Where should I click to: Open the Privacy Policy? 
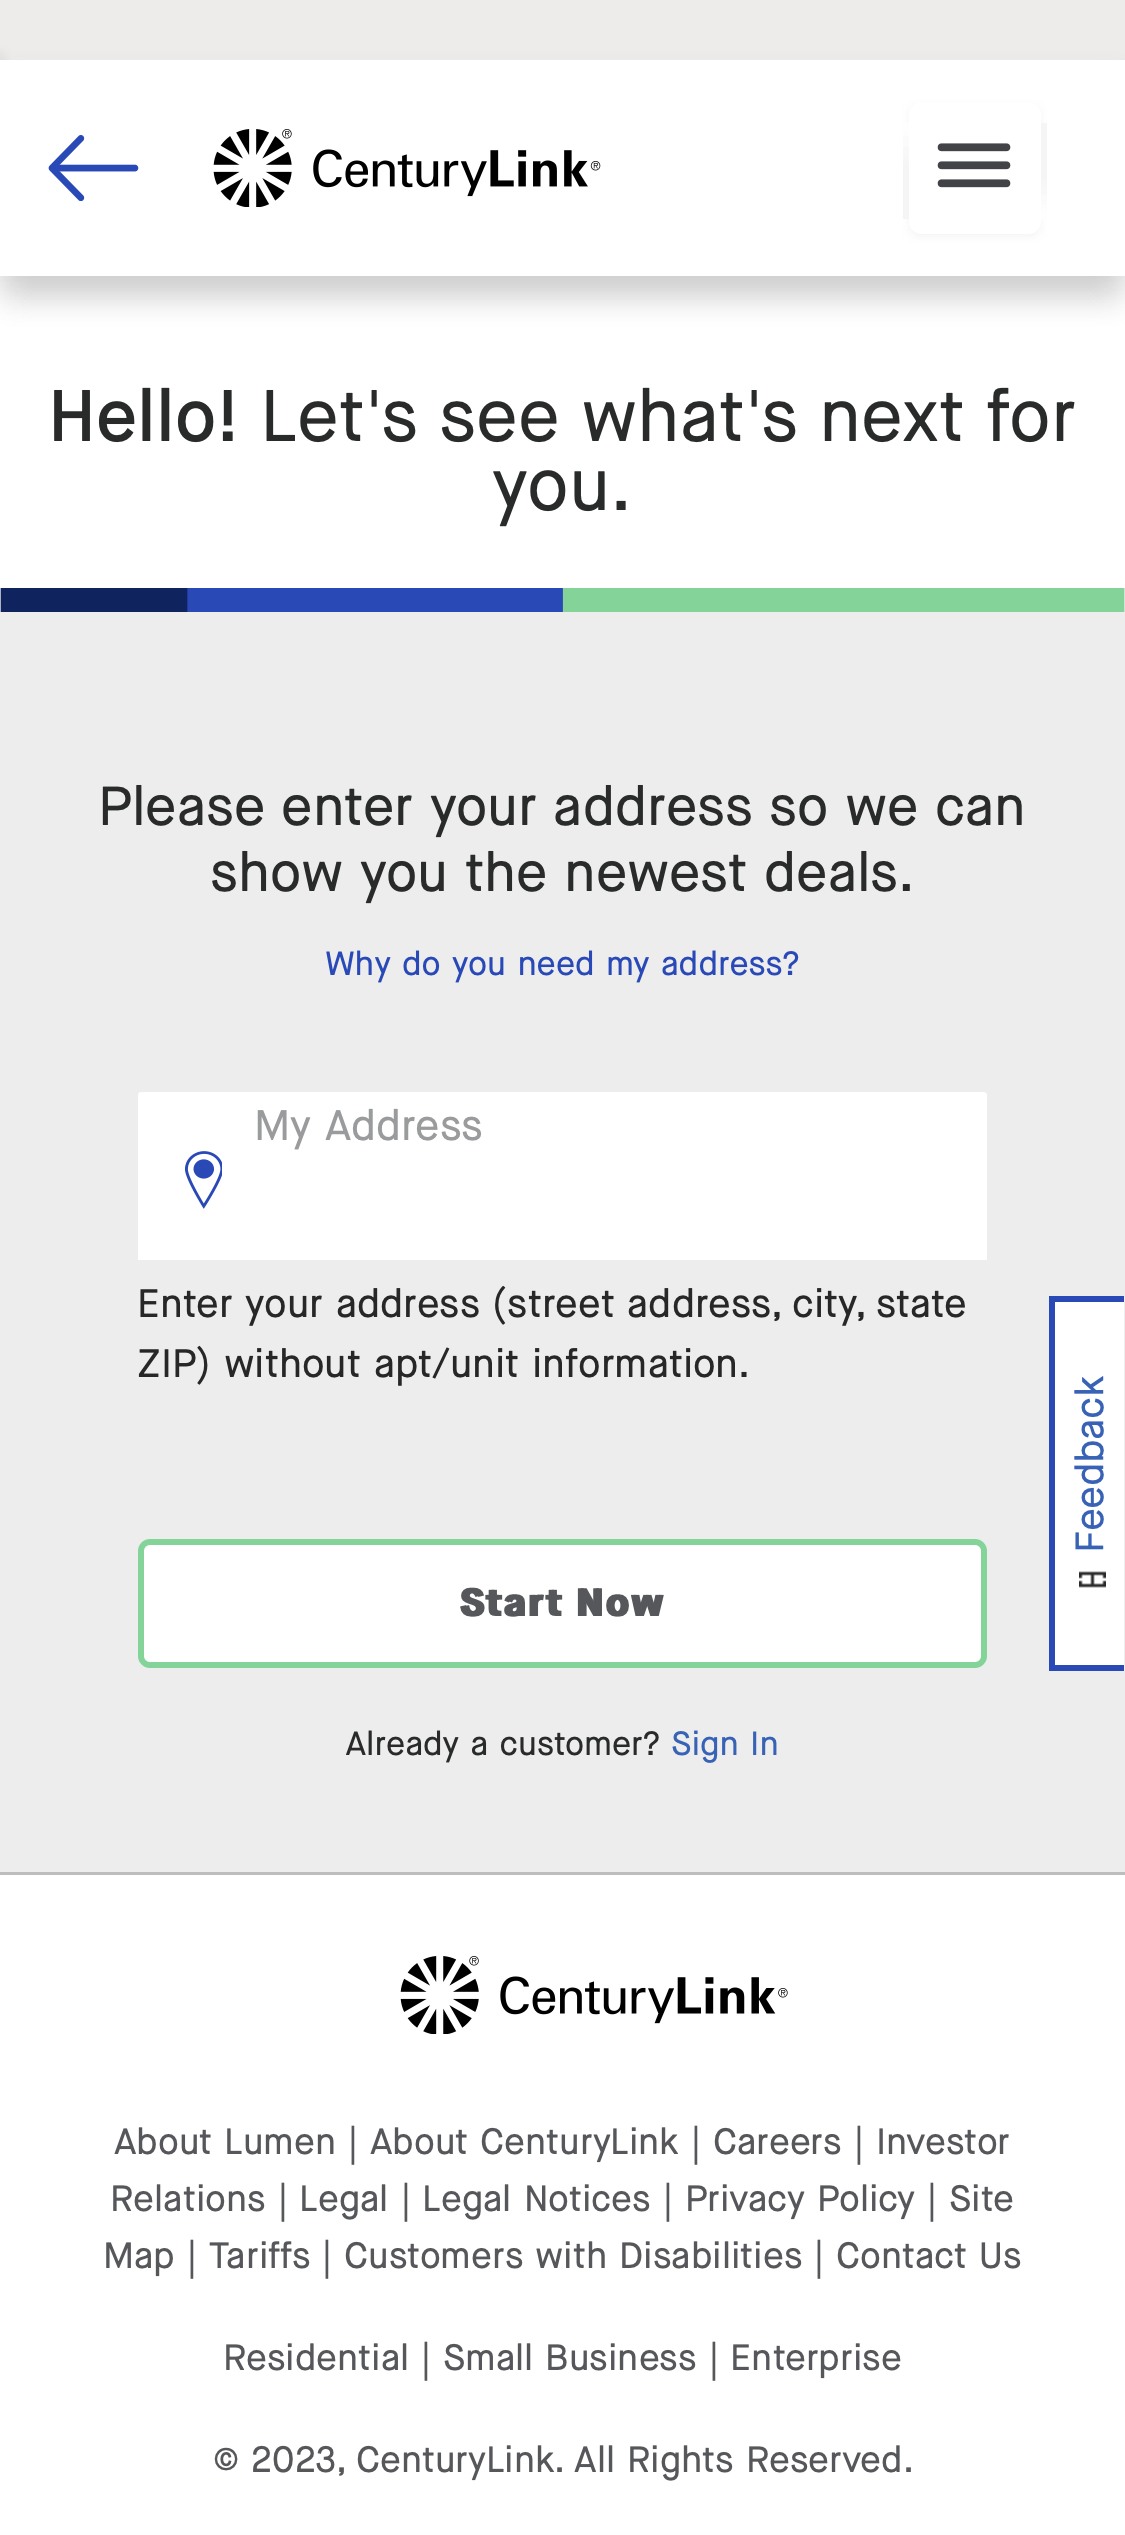(799, 2199)
